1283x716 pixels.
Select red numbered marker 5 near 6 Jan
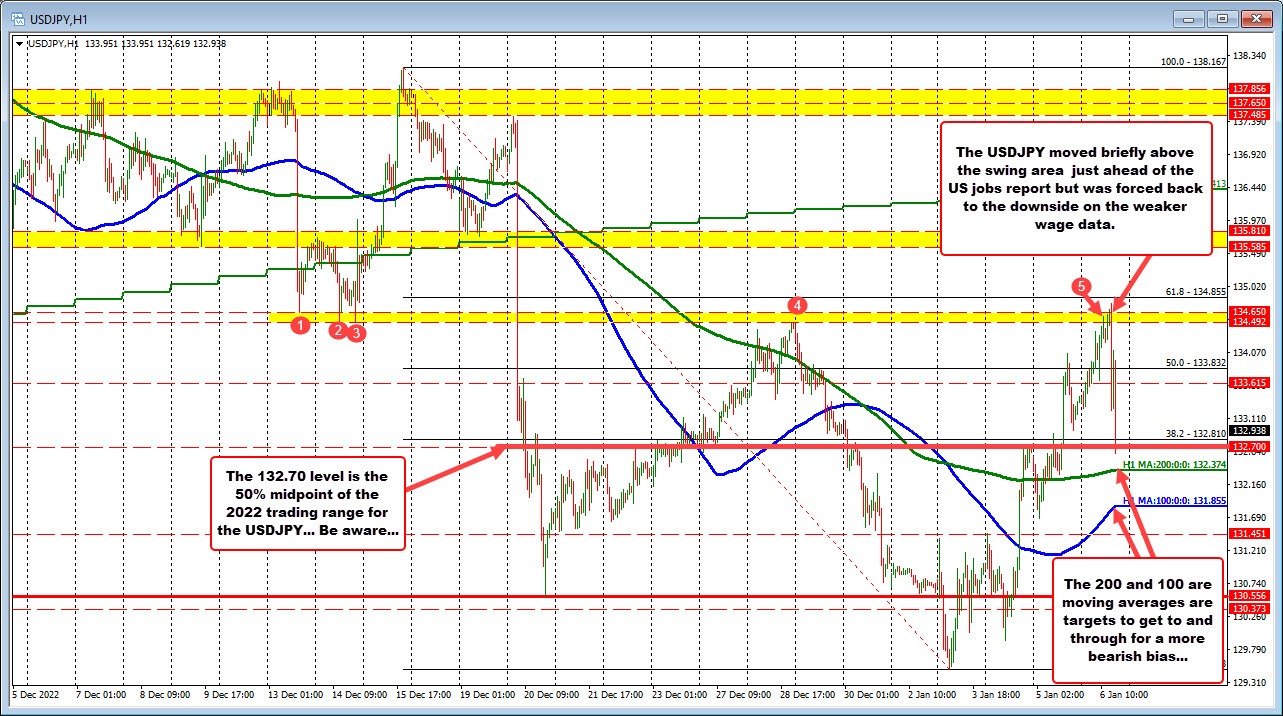click(x=1081, y=287)
